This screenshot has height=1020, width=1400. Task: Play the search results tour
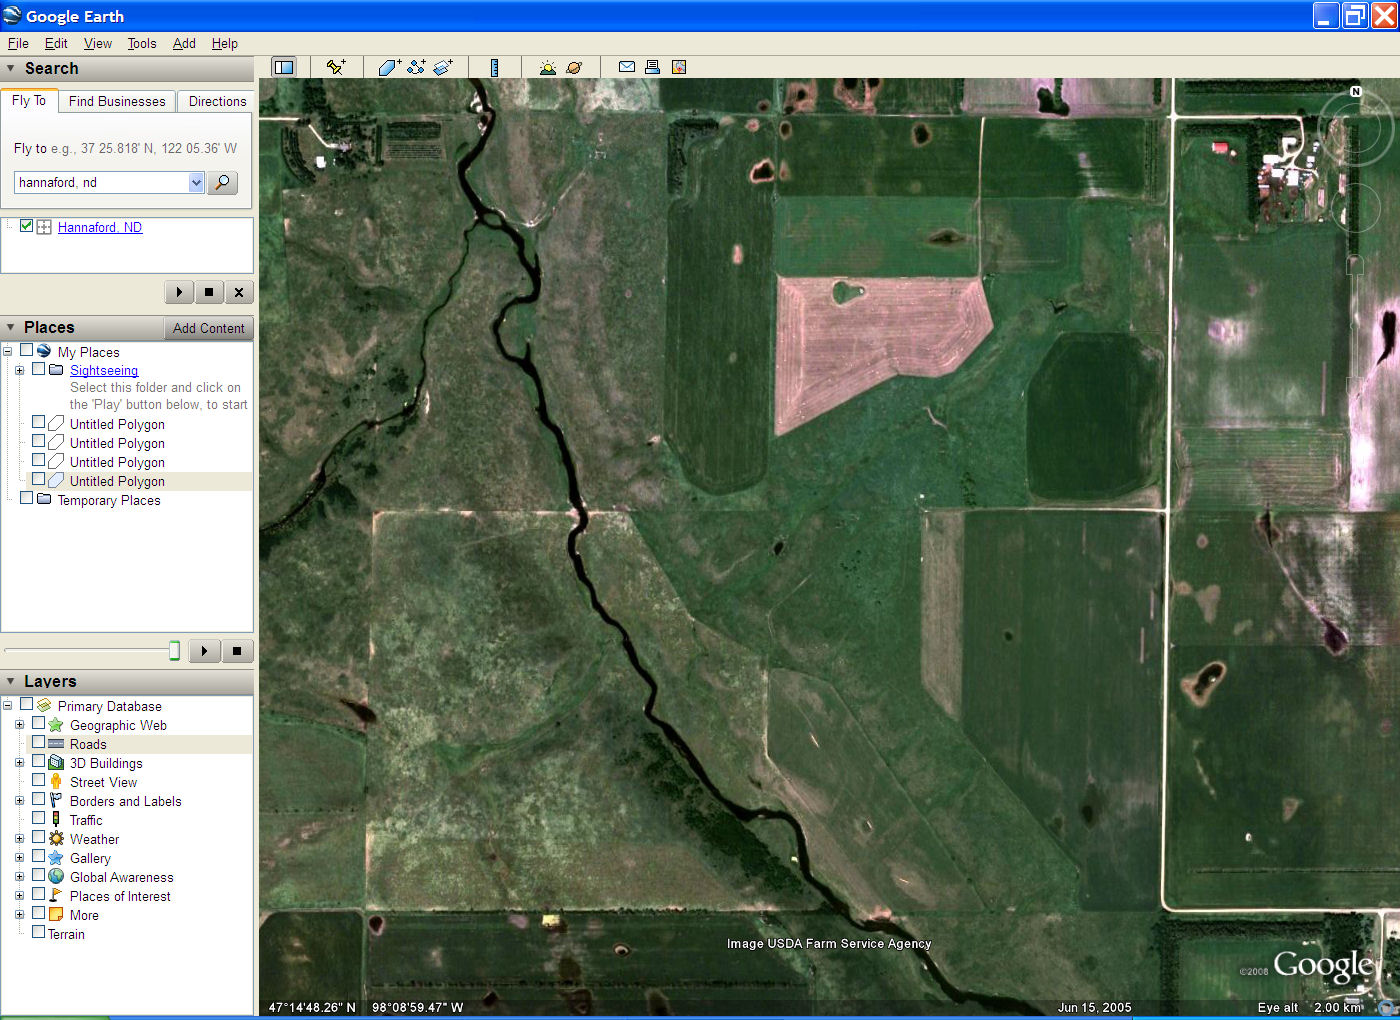coord(179,292)
